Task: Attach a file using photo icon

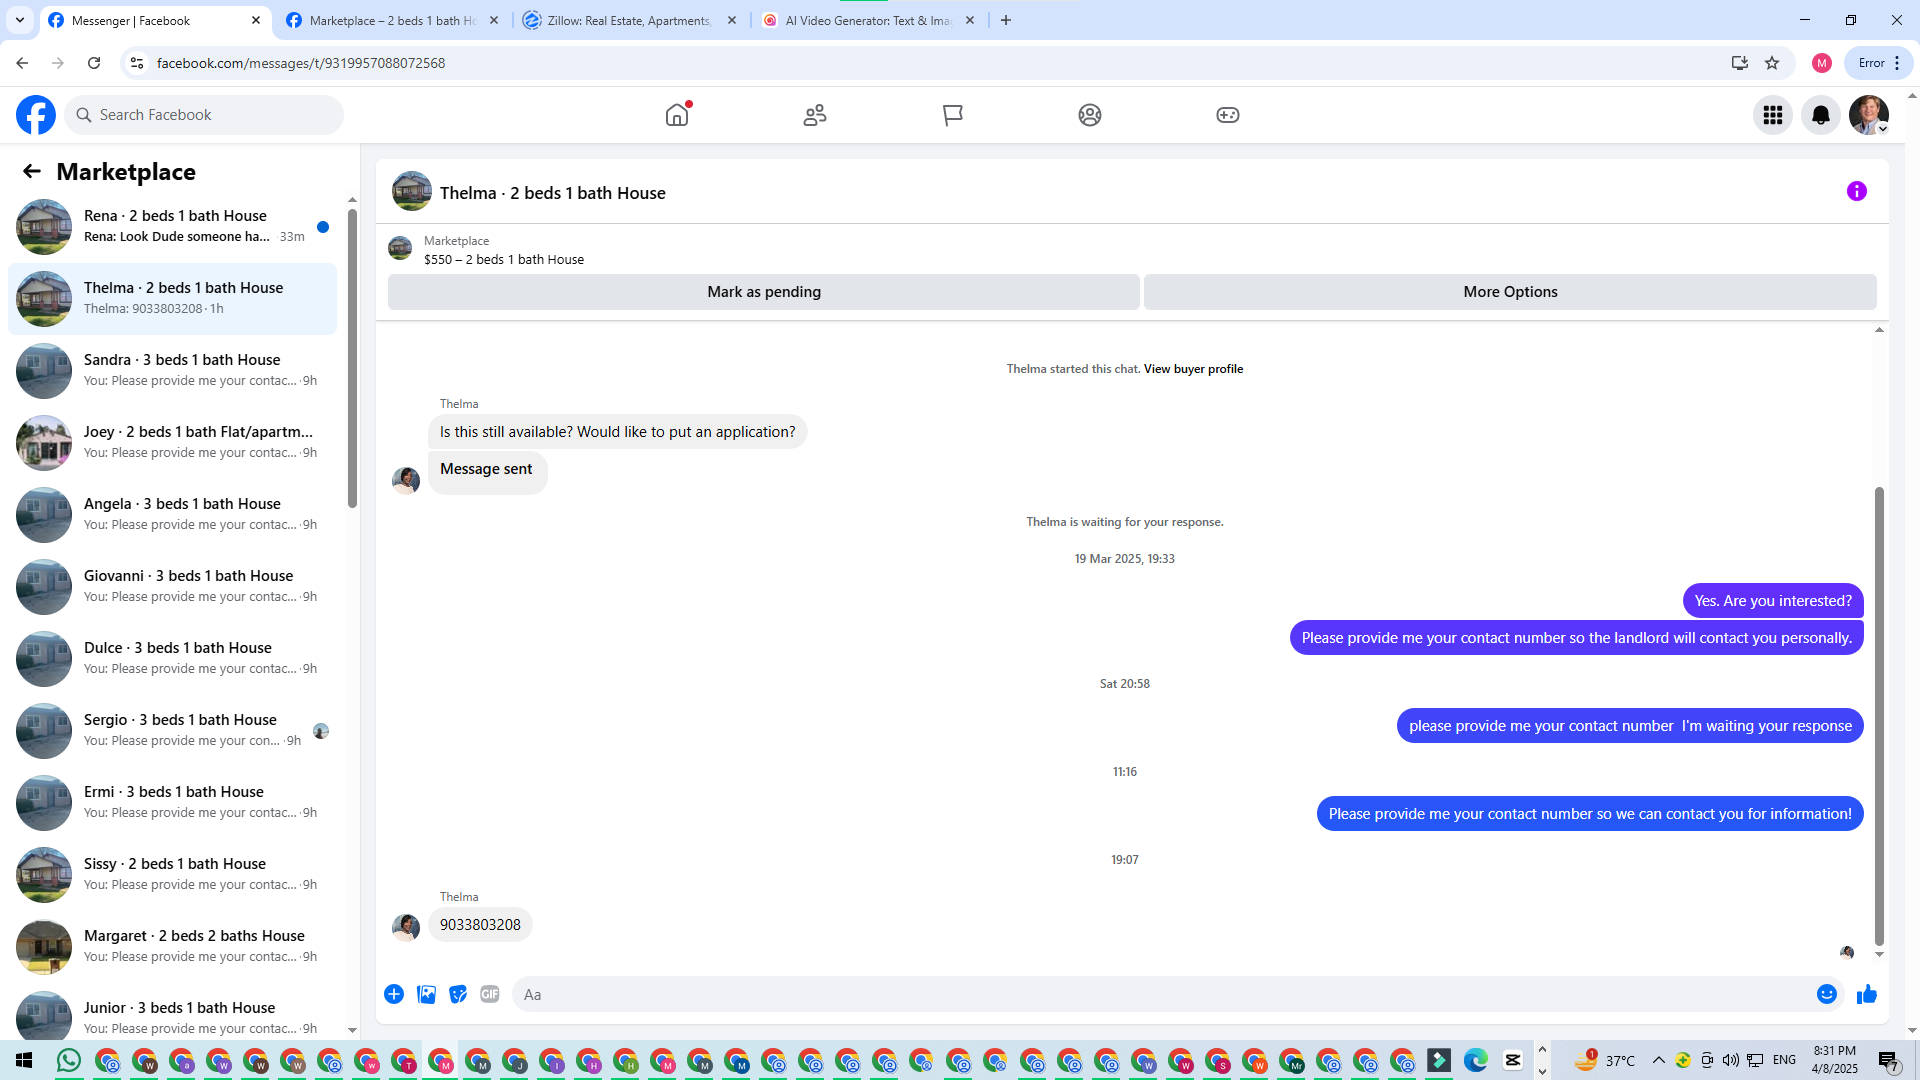Action: pyautogui.click(x=426, y=994)
